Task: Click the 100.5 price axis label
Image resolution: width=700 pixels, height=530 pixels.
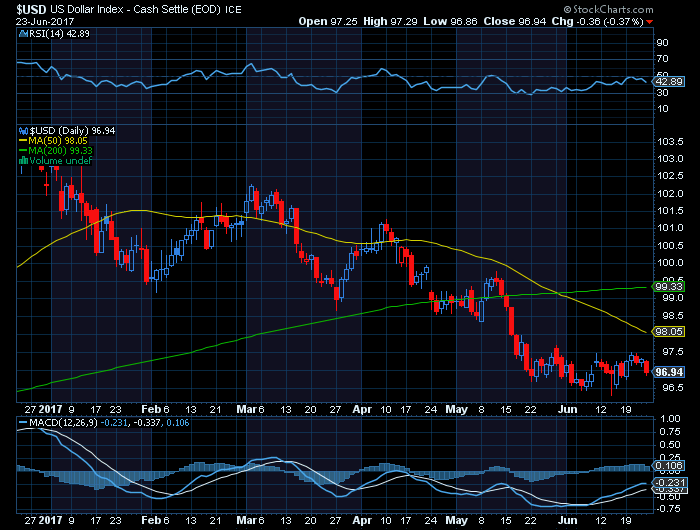Action: tap(670, 246)
